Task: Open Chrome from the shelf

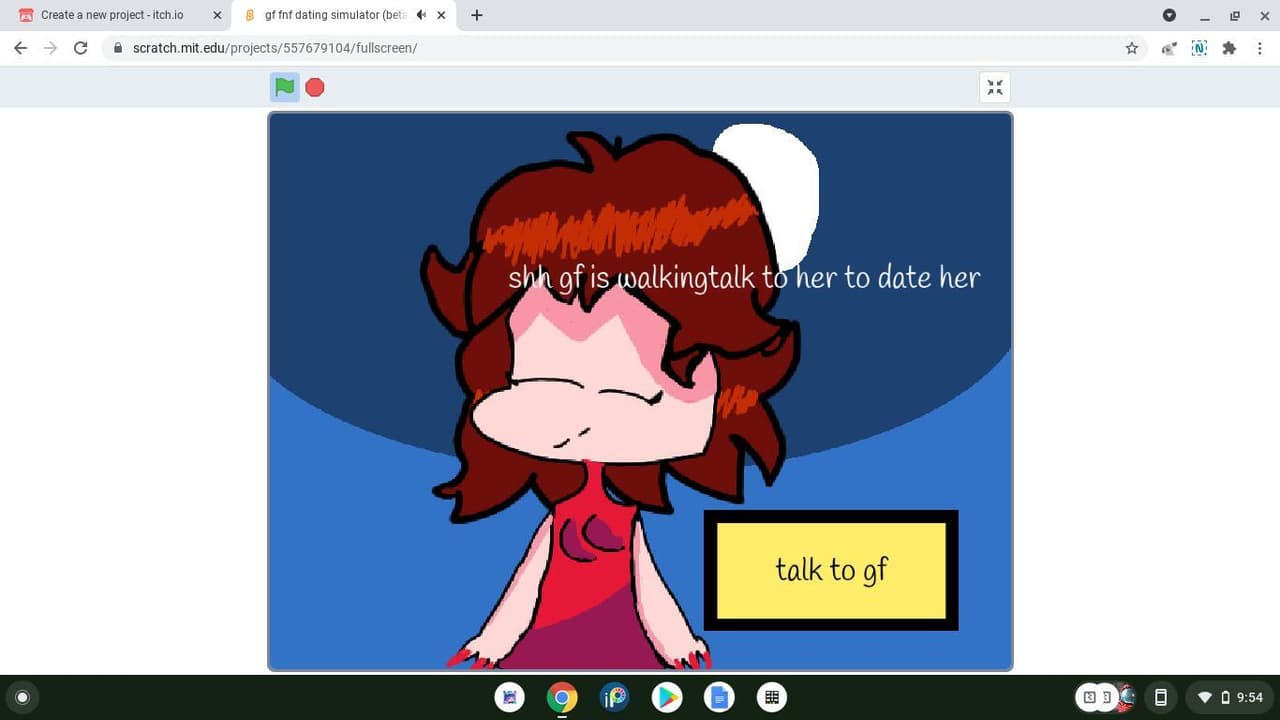Action: [x=562, y=697]
